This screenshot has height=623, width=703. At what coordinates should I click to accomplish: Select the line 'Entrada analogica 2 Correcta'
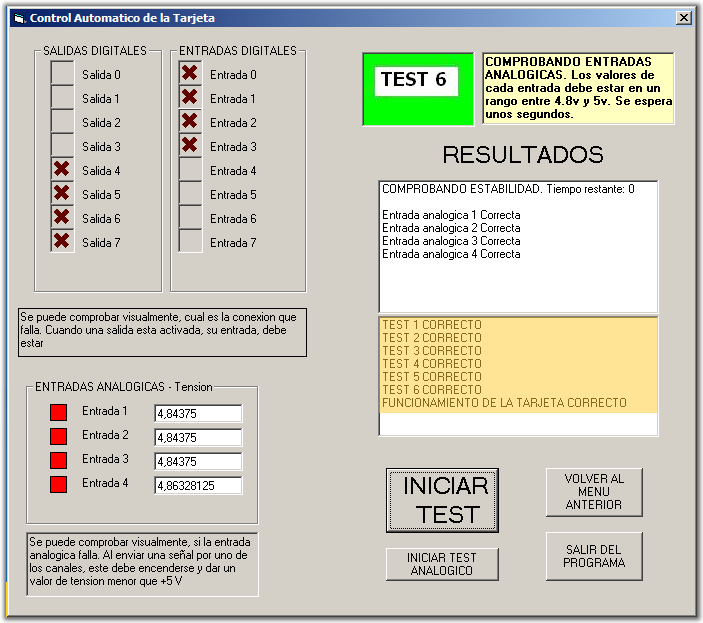click(x=451, y=228)
